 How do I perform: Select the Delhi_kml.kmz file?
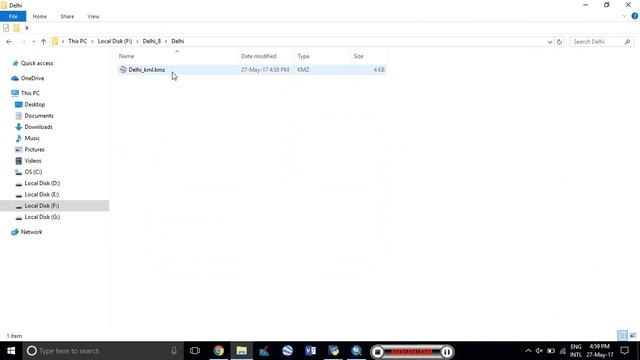[x=251, y=70]
